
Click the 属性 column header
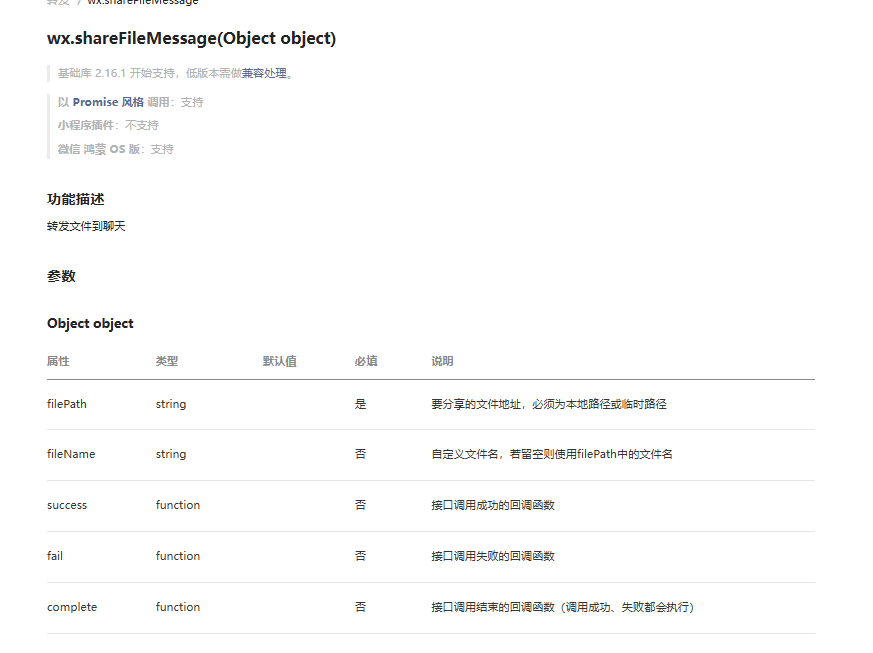(58, 361)
